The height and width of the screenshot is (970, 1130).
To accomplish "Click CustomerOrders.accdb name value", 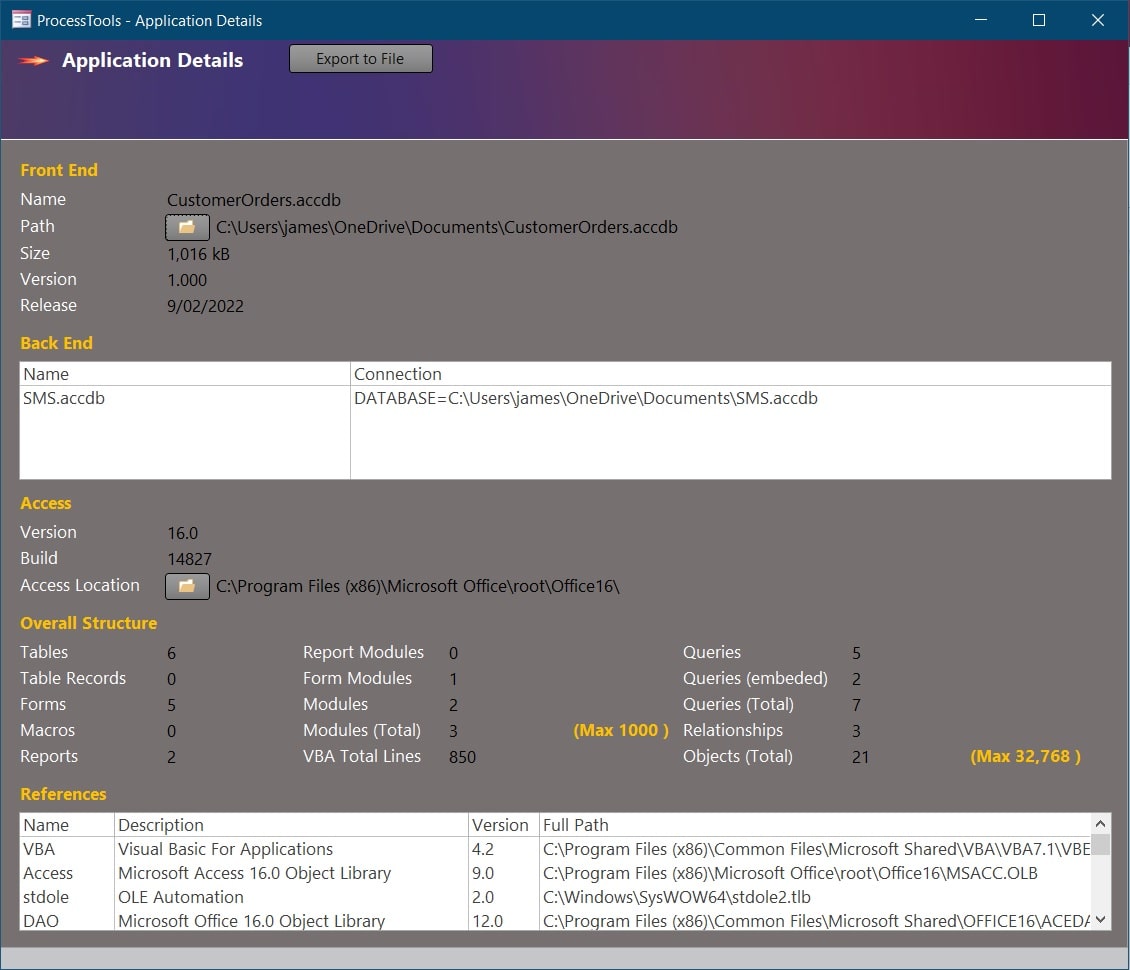I will click(254, 200).
